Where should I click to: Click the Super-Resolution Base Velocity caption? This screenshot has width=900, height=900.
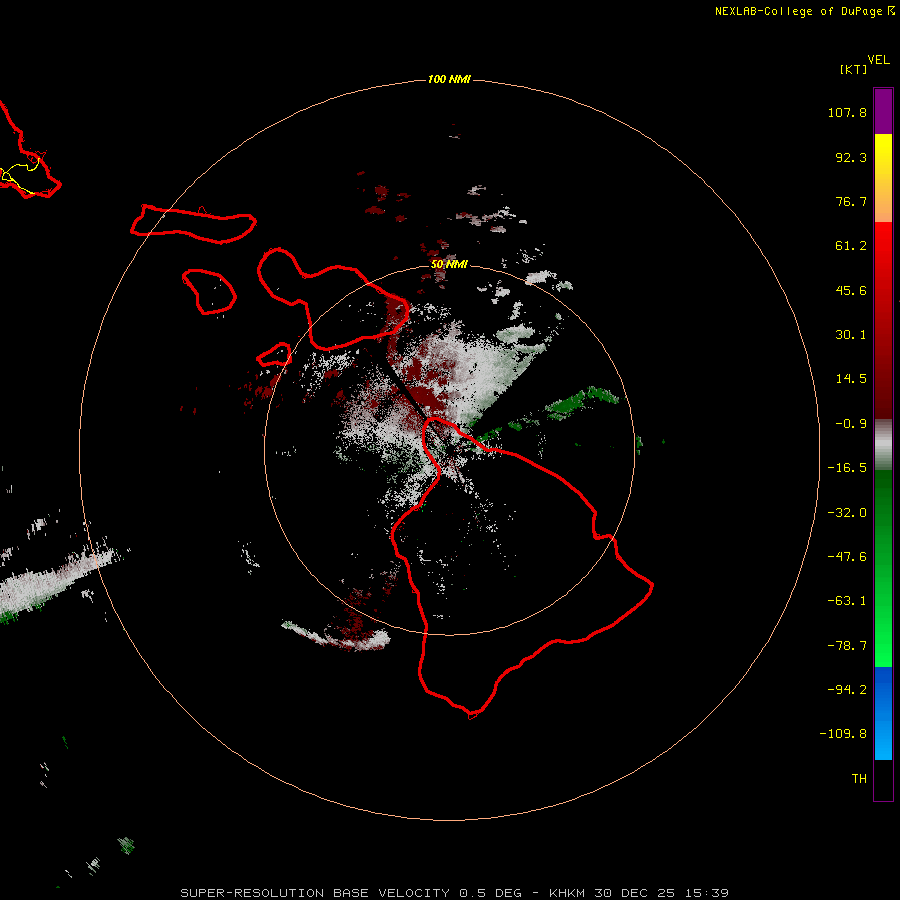(455, 893)
